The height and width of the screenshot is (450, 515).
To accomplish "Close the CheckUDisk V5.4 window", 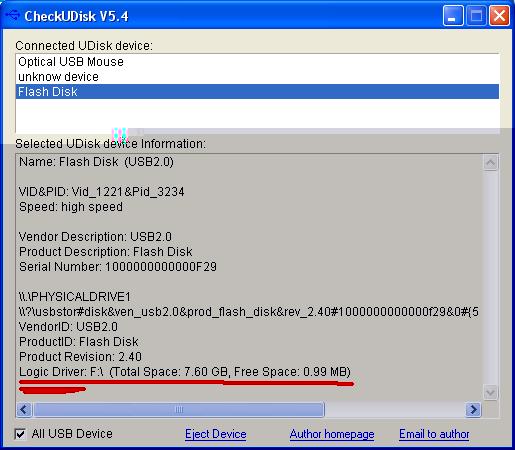I will (x=499, y=15).
